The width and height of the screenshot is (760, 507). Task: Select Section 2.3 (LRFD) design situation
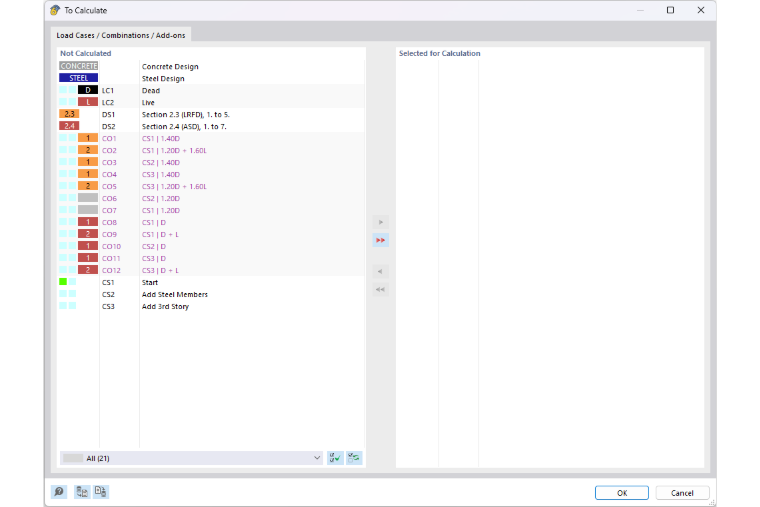211,114
